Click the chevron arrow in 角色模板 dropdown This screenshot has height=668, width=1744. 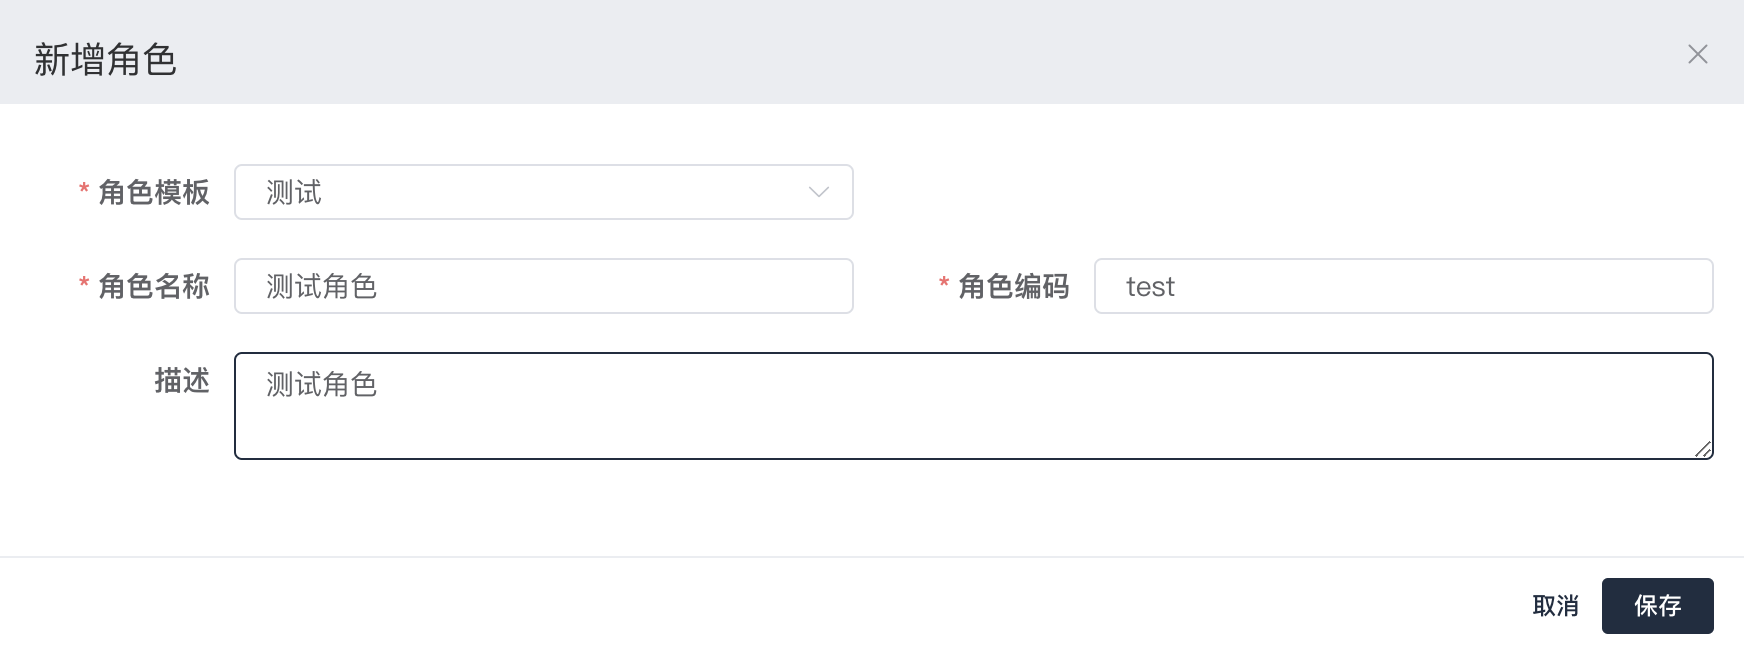click(x=819, y=192)
